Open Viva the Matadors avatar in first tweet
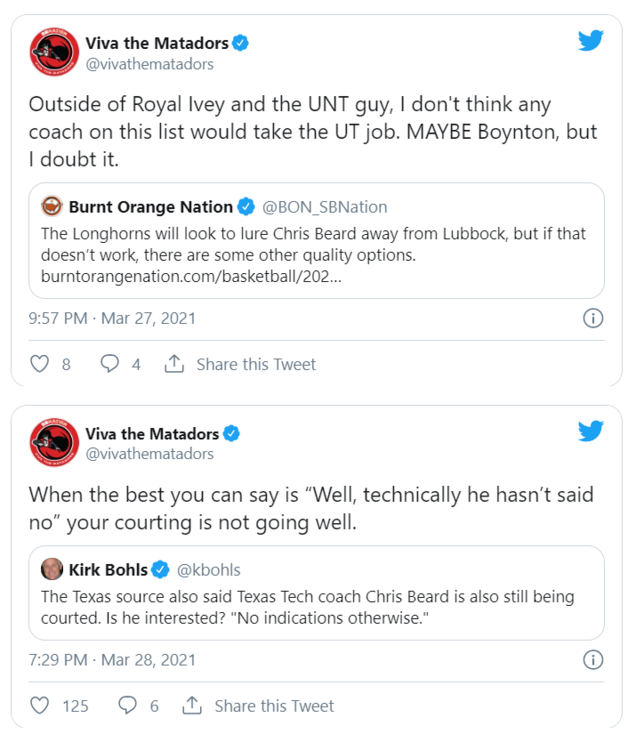Viewport: 628px width, 750px height. (x=54, y=52)
